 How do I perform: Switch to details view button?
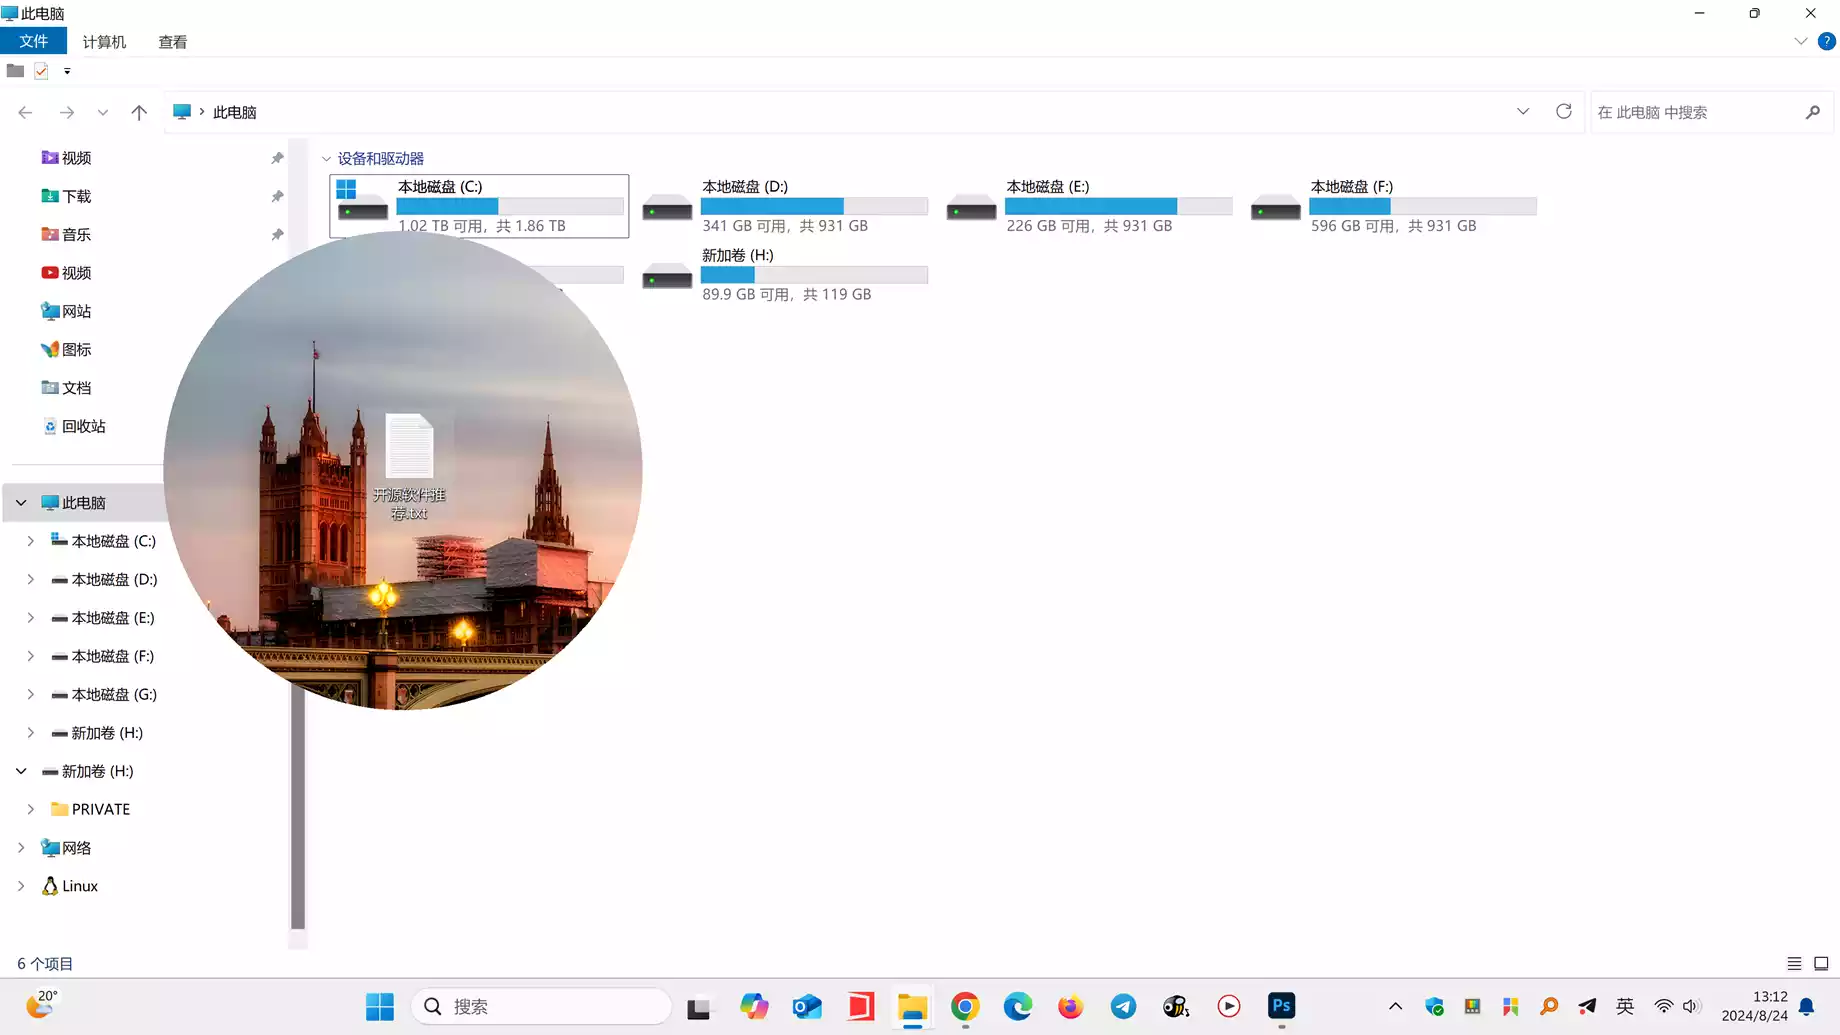click(1794, 963)
